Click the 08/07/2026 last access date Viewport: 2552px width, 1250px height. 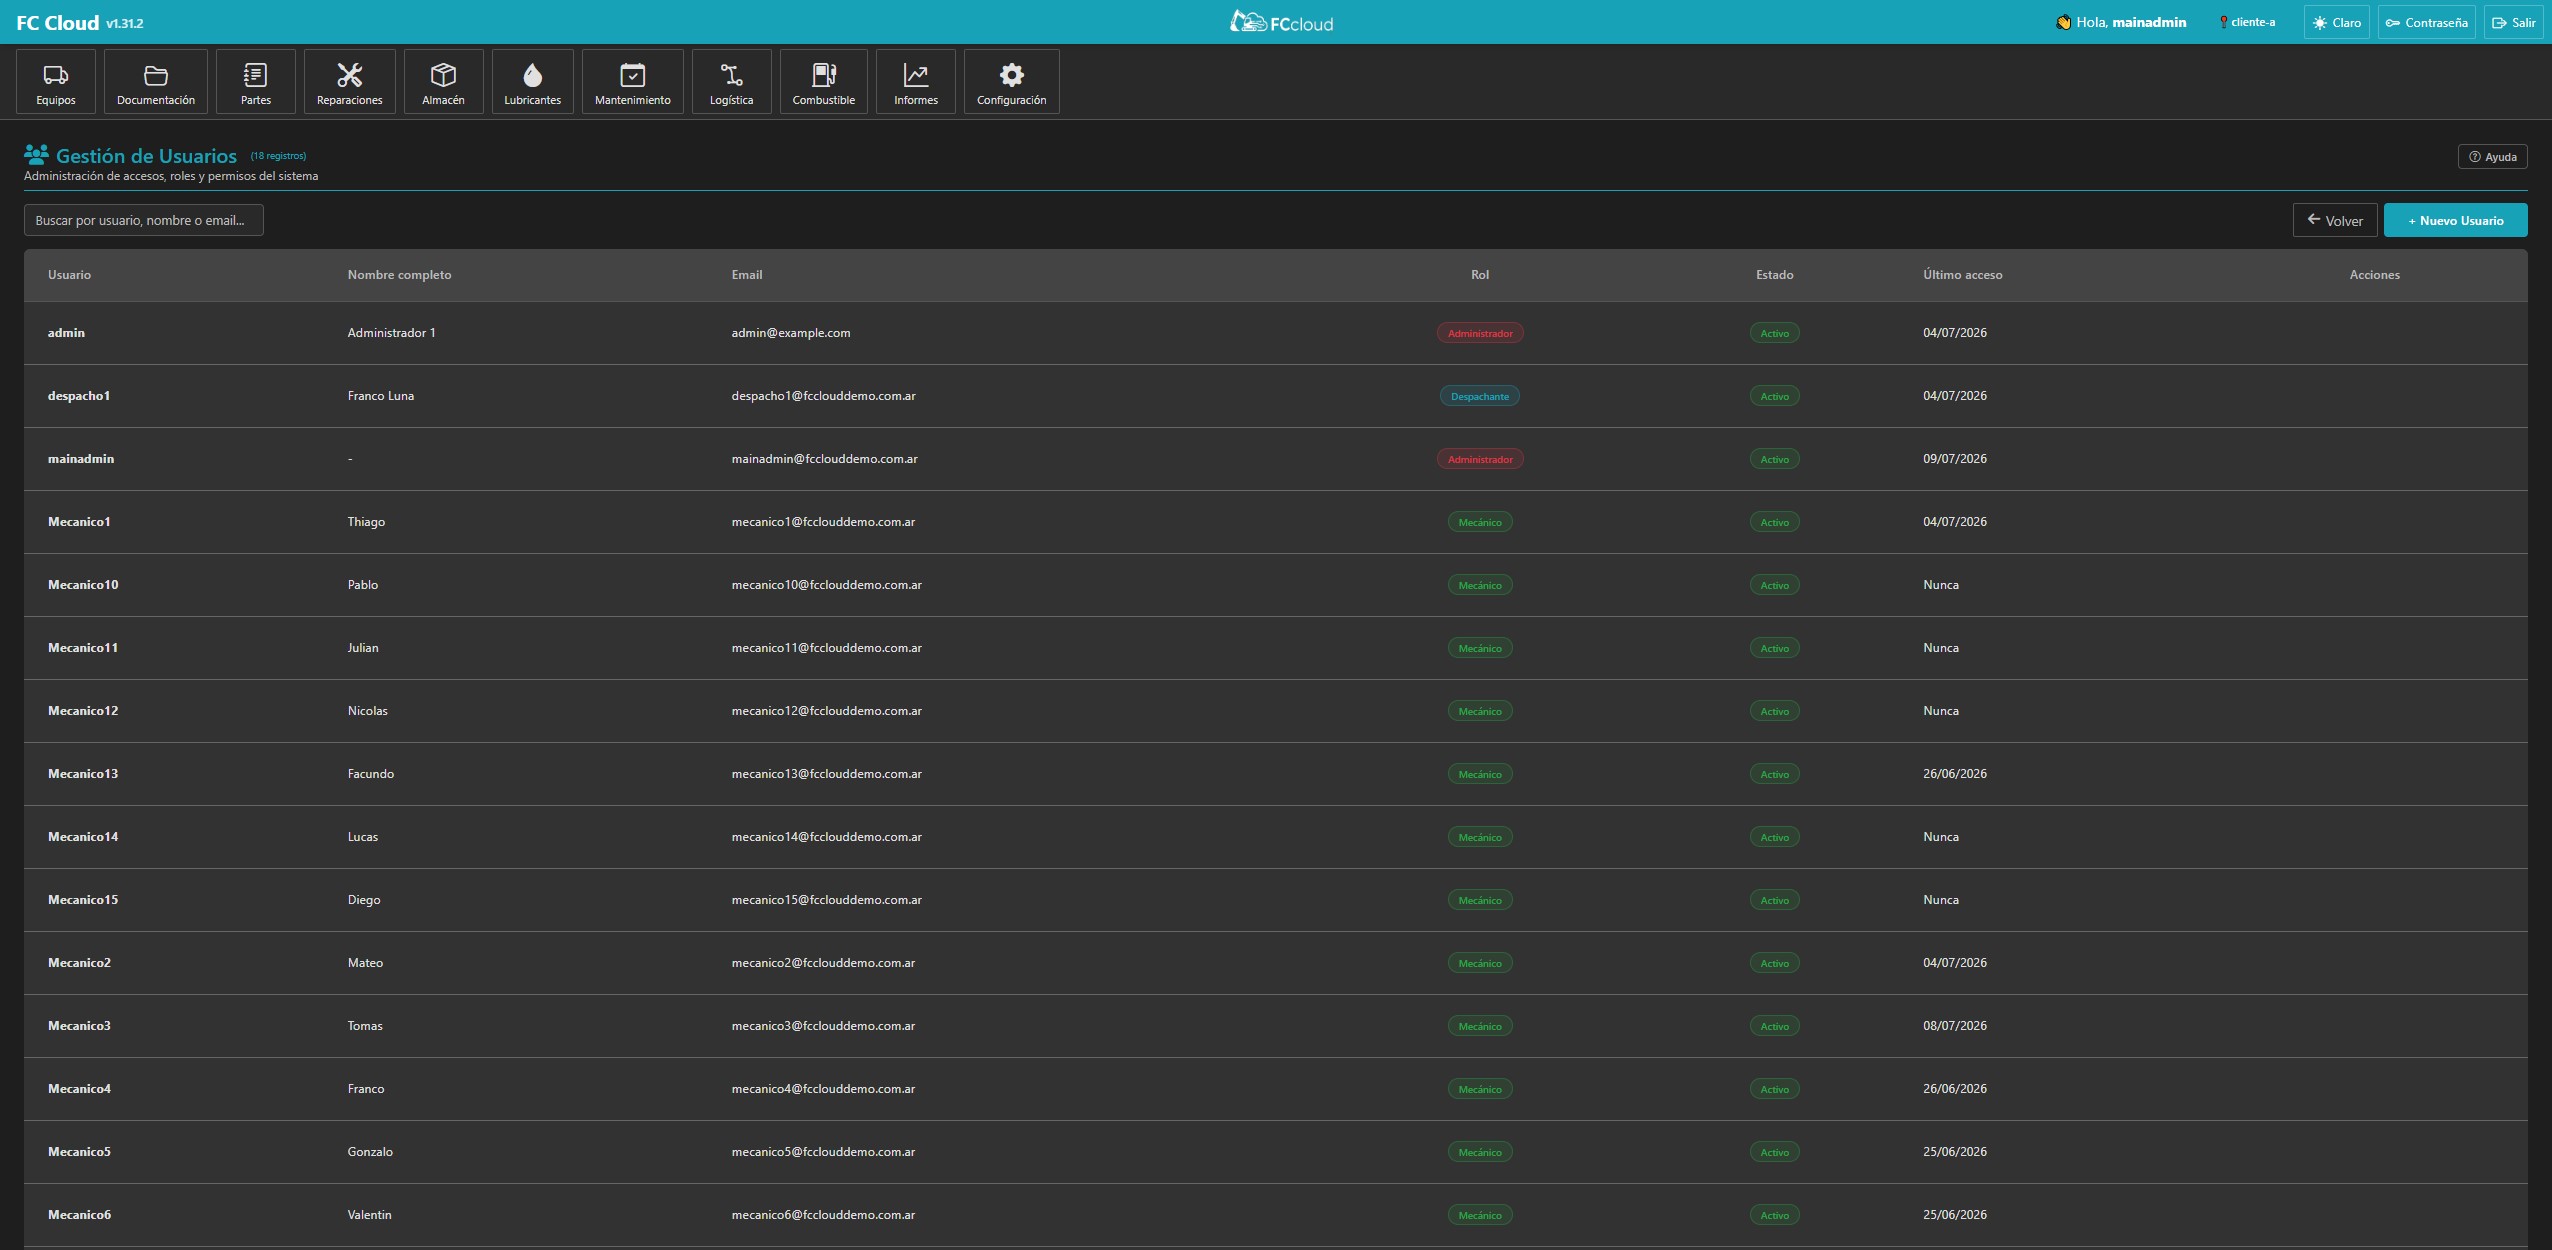[1955, 1026]
